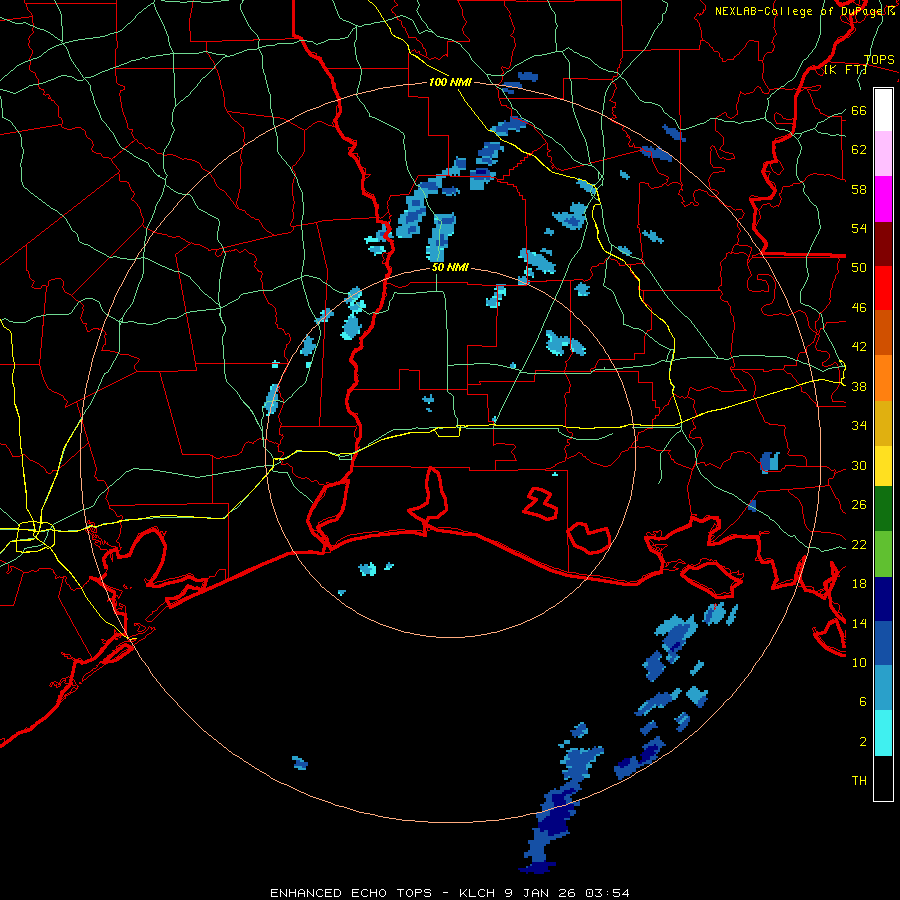Click the "46" legend value
Viewport: 900px width, 900px height.
(859, 307)
